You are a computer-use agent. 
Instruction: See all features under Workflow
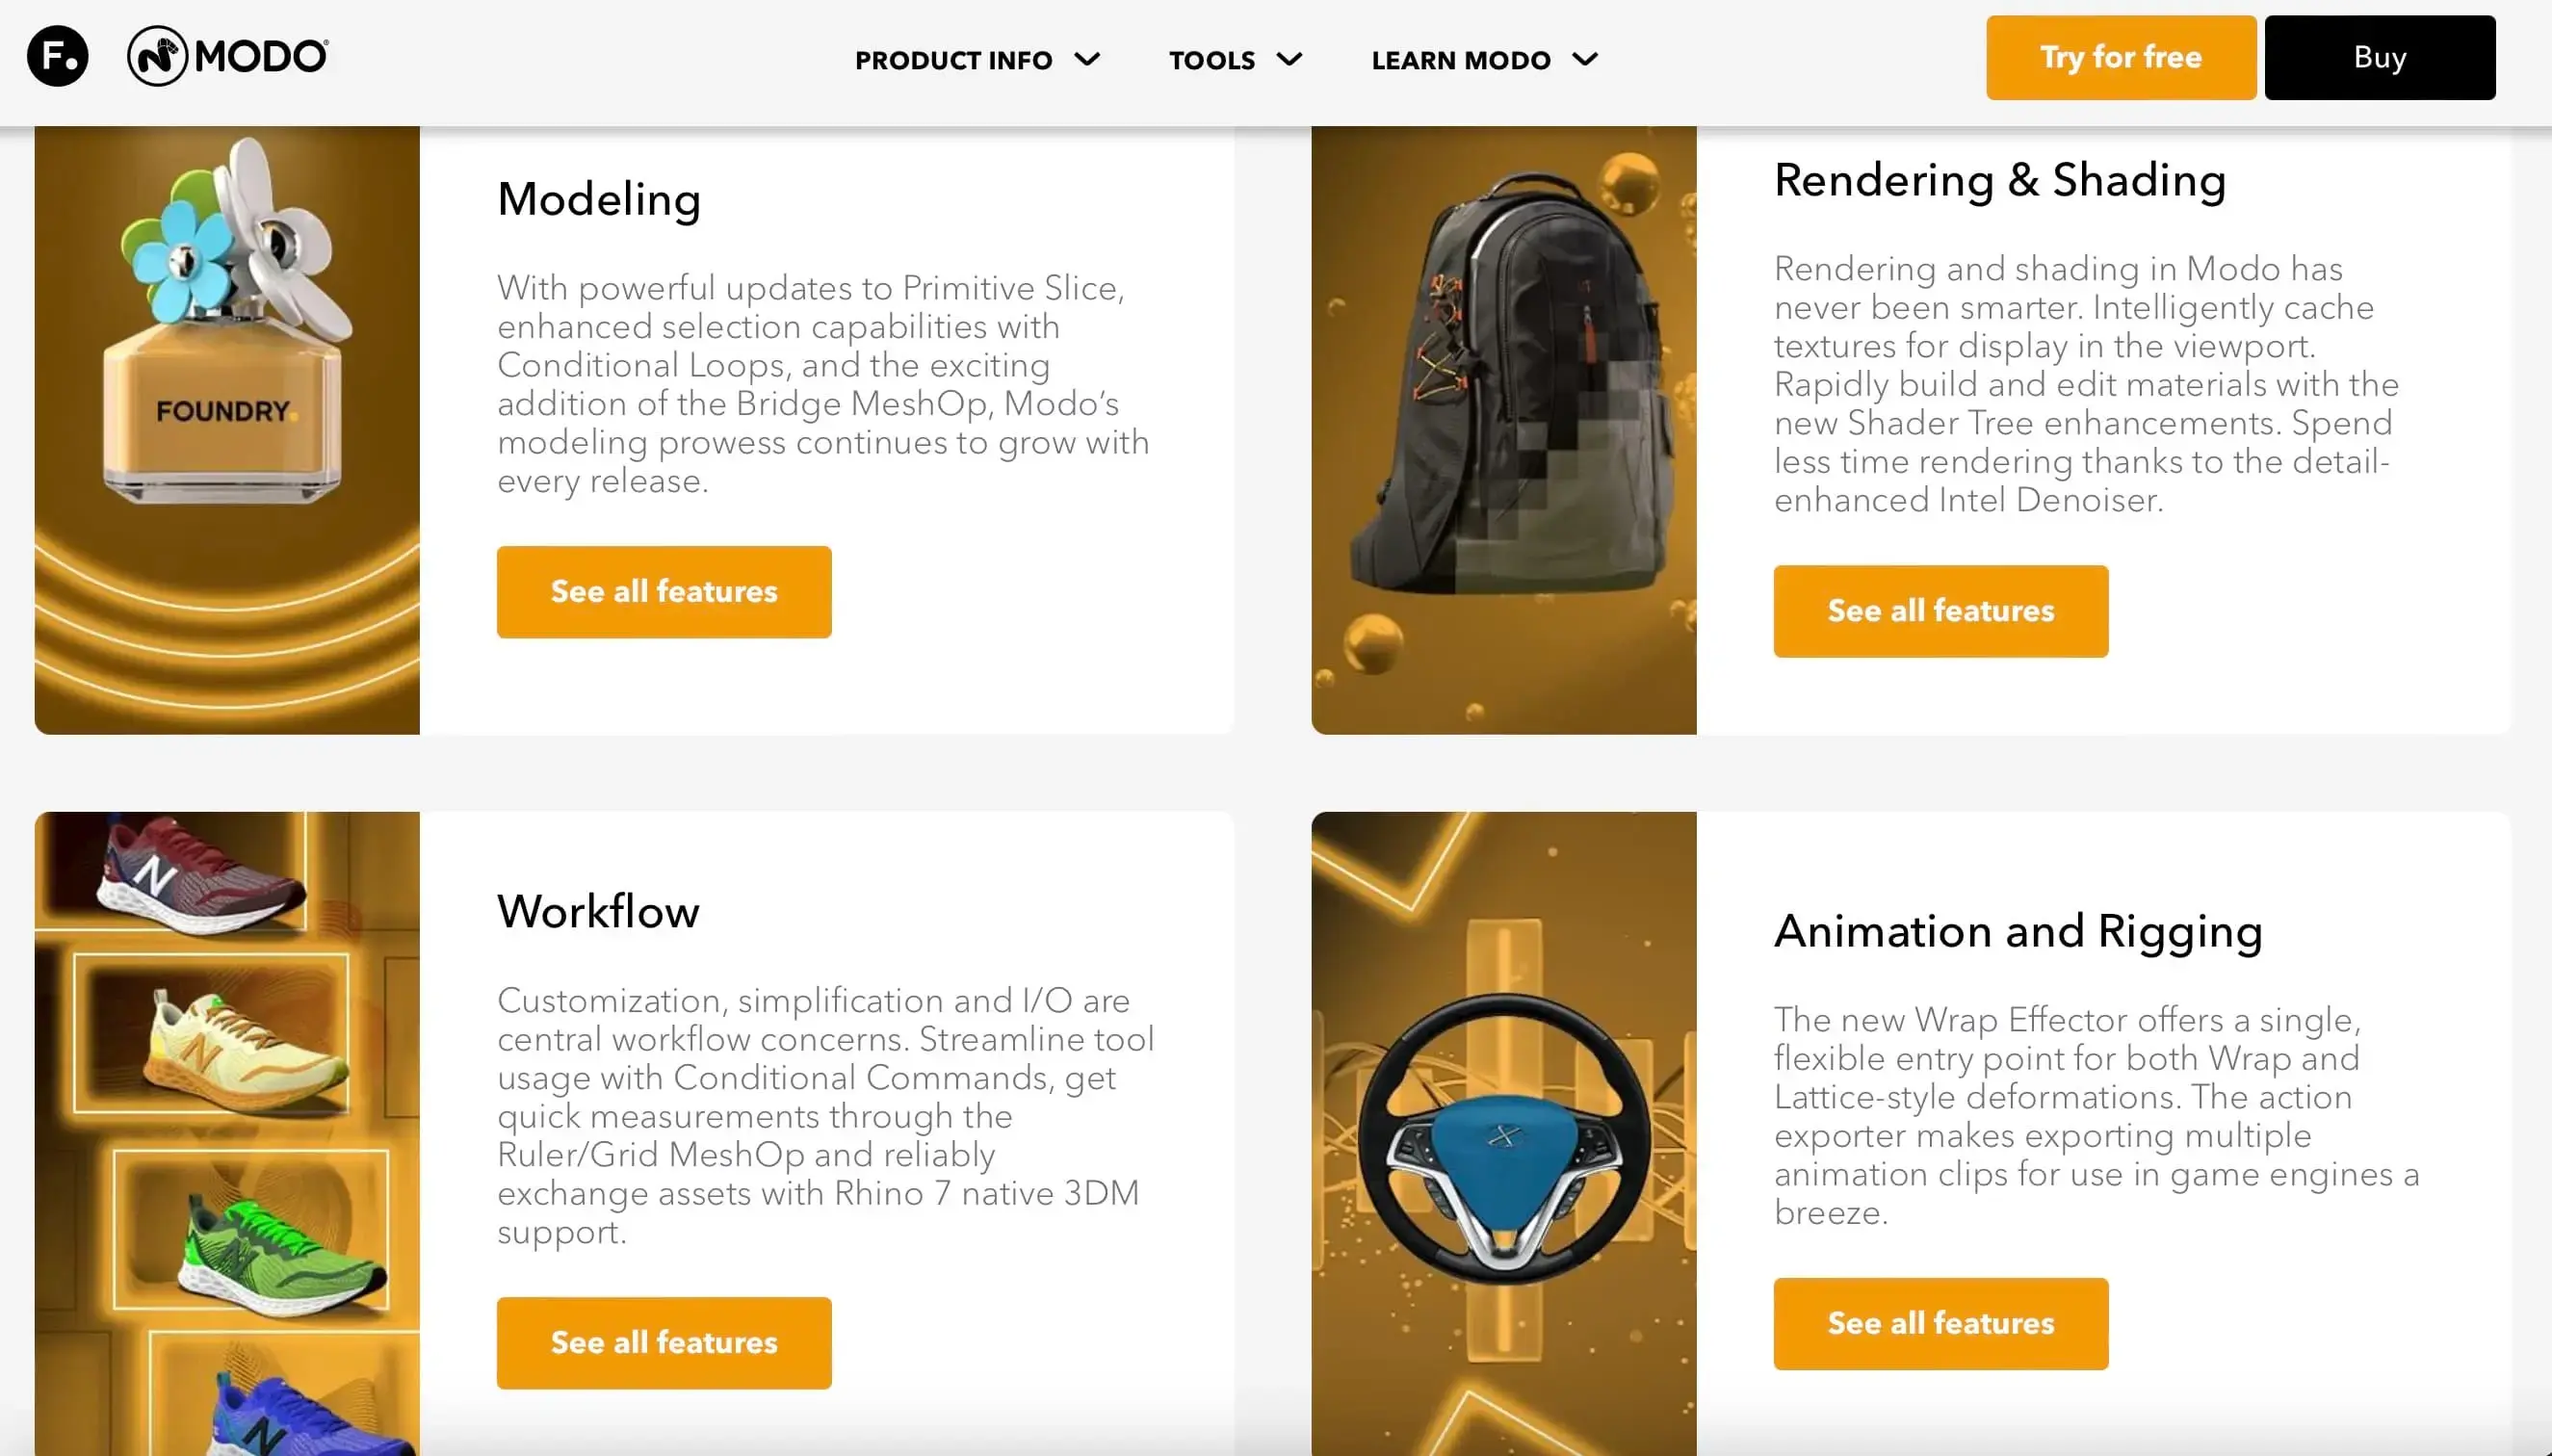[x=664, y=1342]
